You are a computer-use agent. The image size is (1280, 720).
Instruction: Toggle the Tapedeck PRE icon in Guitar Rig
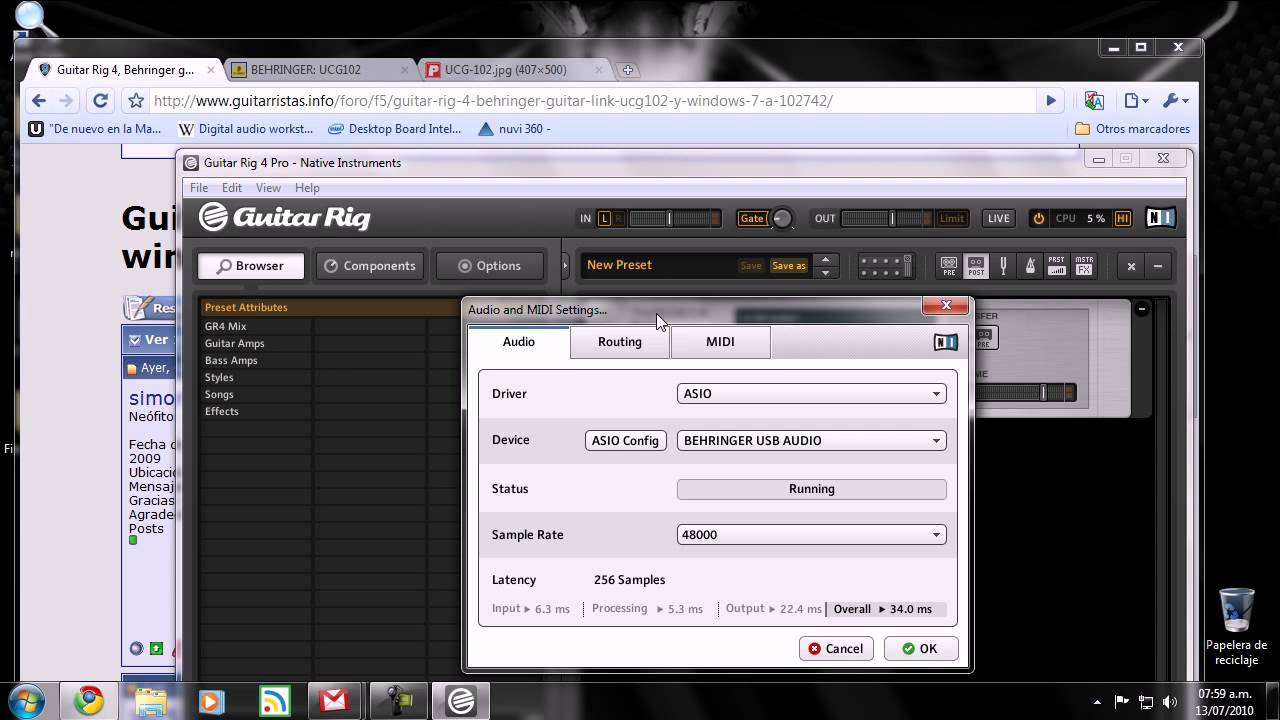tap(949, 266)
